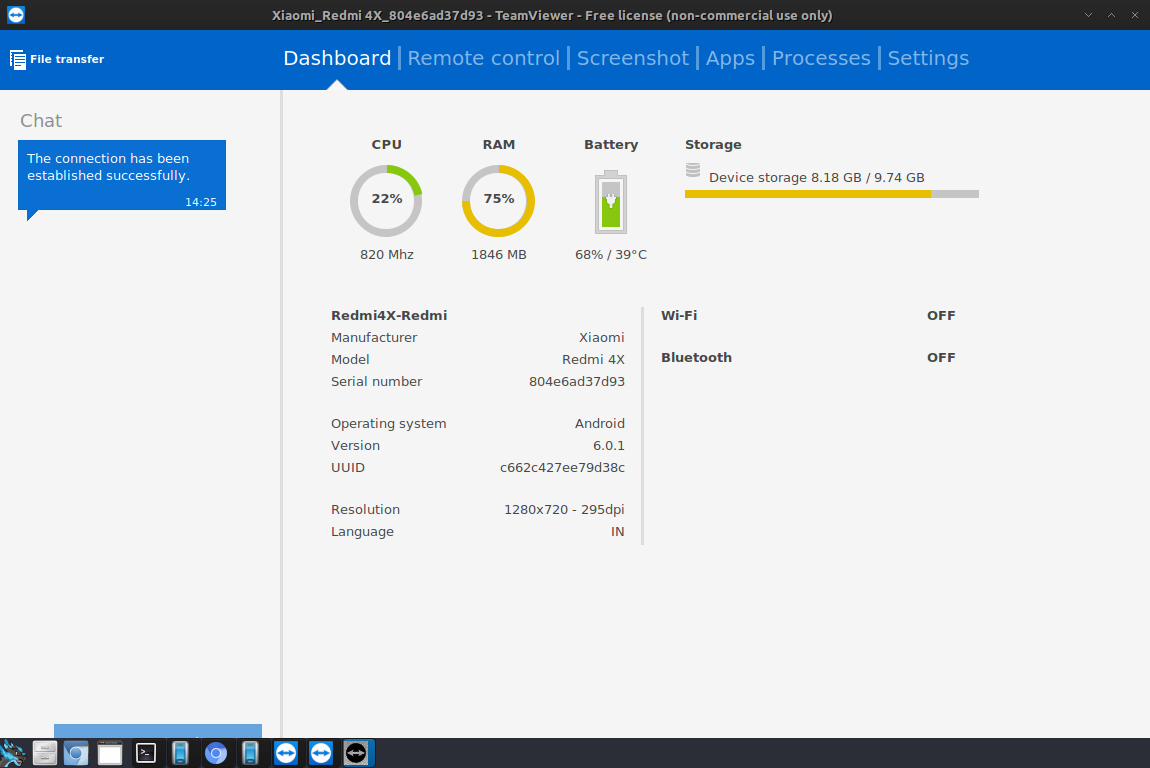This screenshot has height=768, width=1150.
Task: Click the device storage usage bar
Action: pyautogui.click(x=832, y=194)
